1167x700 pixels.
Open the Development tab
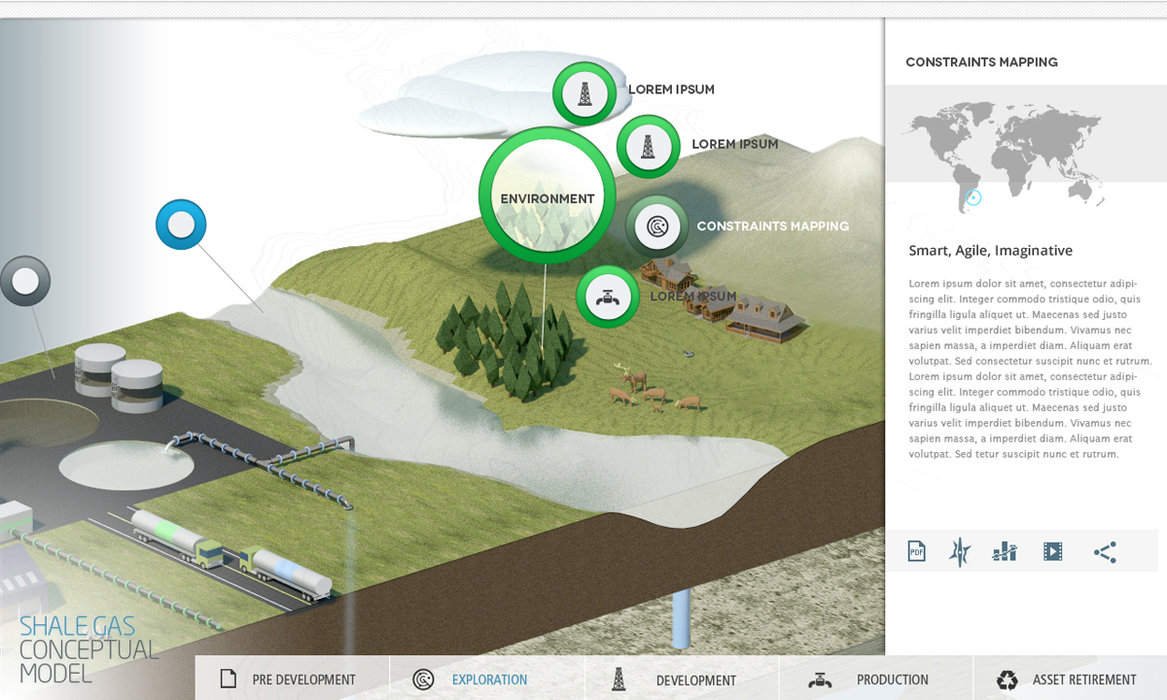pyautogui.click(x=681, y=680)
